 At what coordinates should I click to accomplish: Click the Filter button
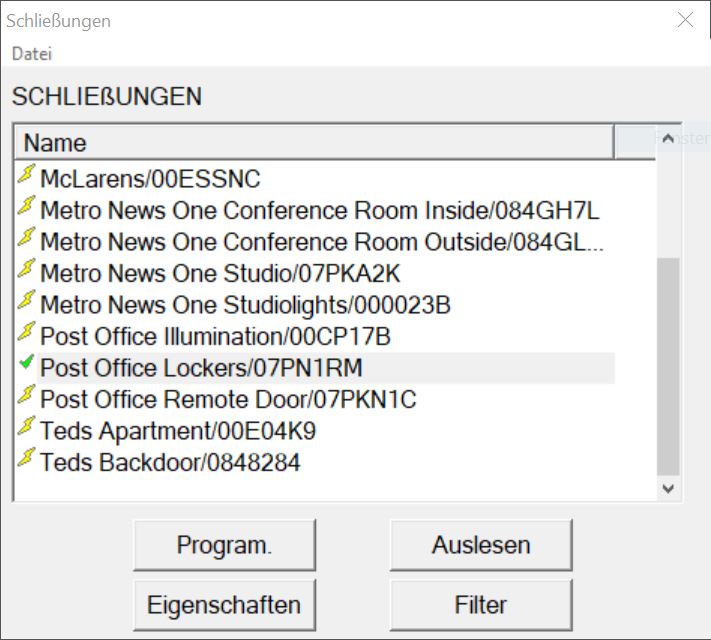[x=481, y=605]
